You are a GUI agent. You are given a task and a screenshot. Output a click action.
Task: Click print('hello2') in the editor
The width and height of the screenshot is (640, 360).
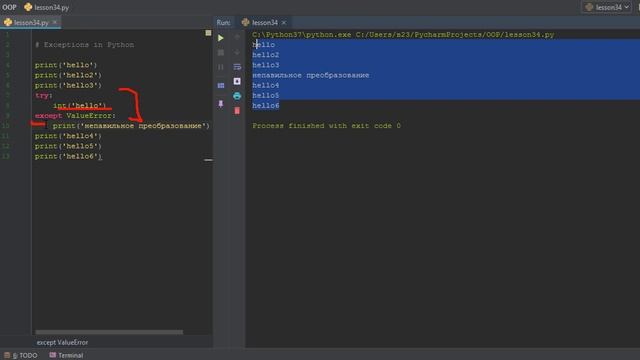point(68,75)
